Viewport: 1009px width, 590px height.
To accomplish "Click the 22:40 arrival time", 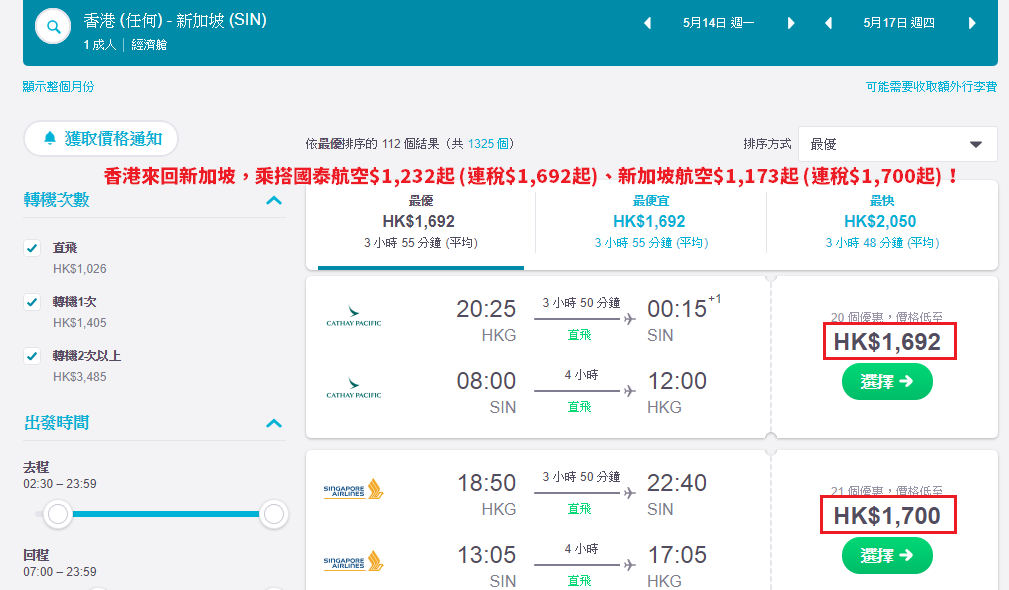I will 677,483.
